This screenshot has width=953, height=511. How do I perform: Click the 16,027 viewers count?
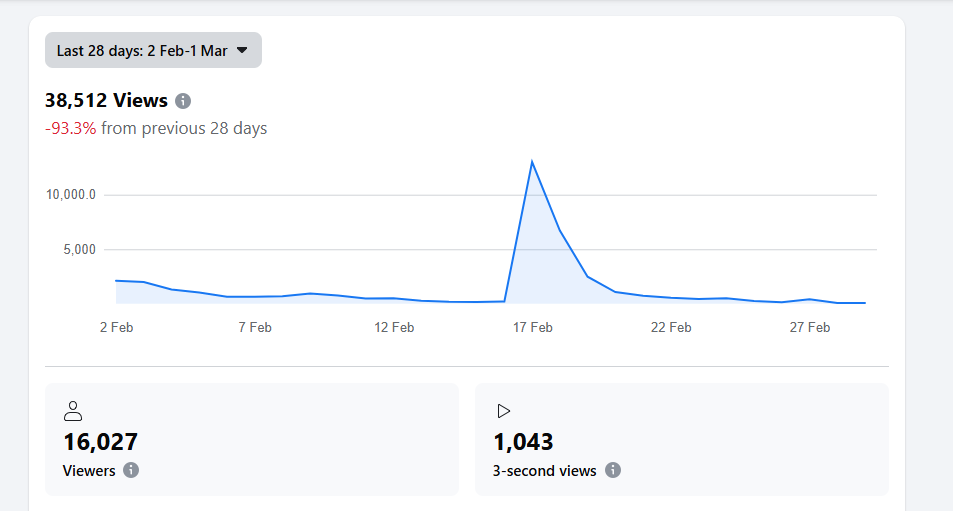(100, 442)
